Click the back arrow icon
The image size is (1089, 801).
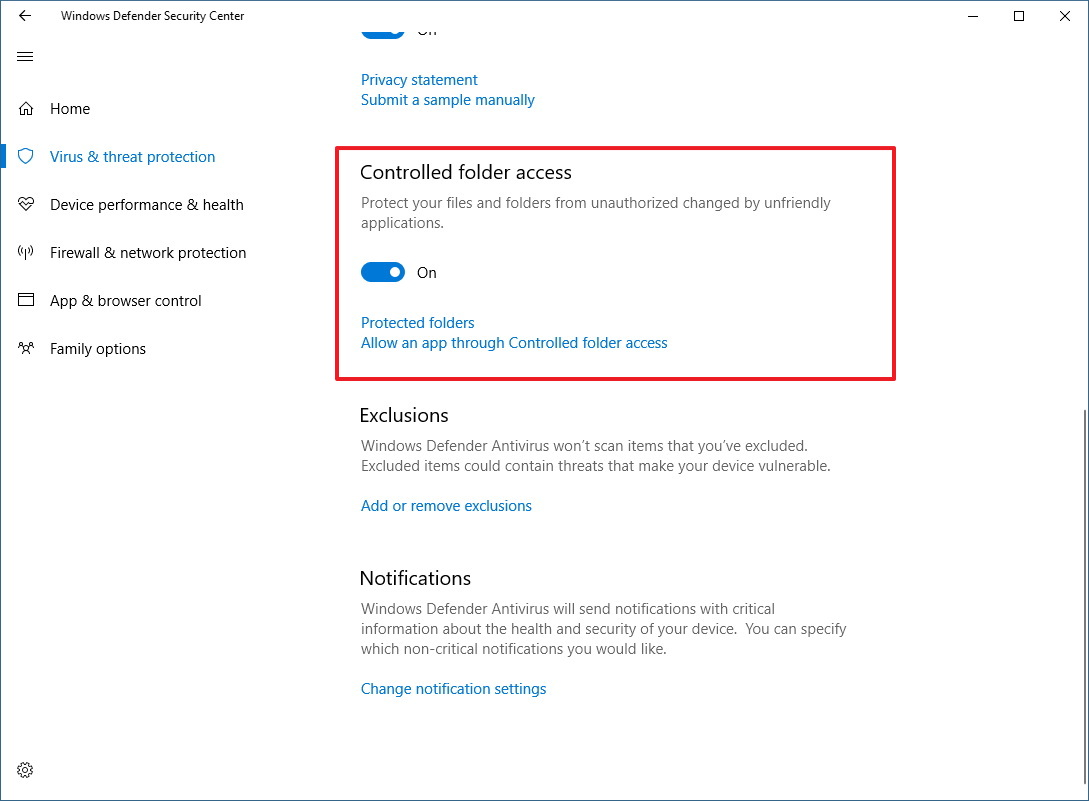click(25, 15)
